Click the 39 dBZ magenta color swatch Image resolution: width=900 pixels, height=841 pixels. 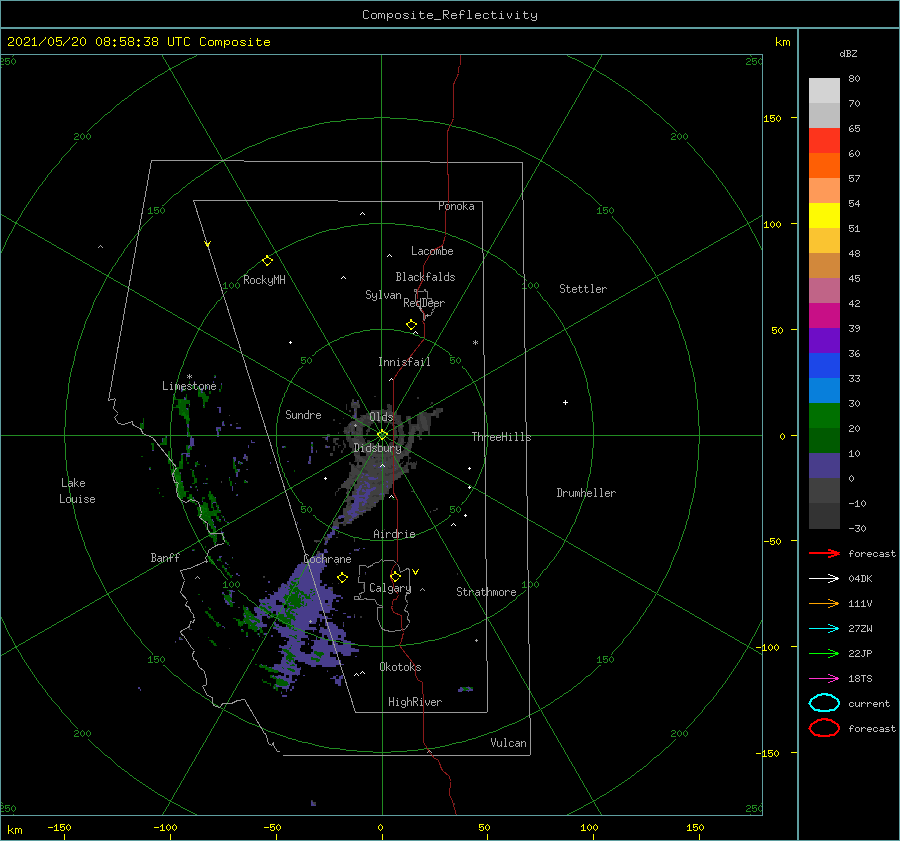(x=824, y=315)
